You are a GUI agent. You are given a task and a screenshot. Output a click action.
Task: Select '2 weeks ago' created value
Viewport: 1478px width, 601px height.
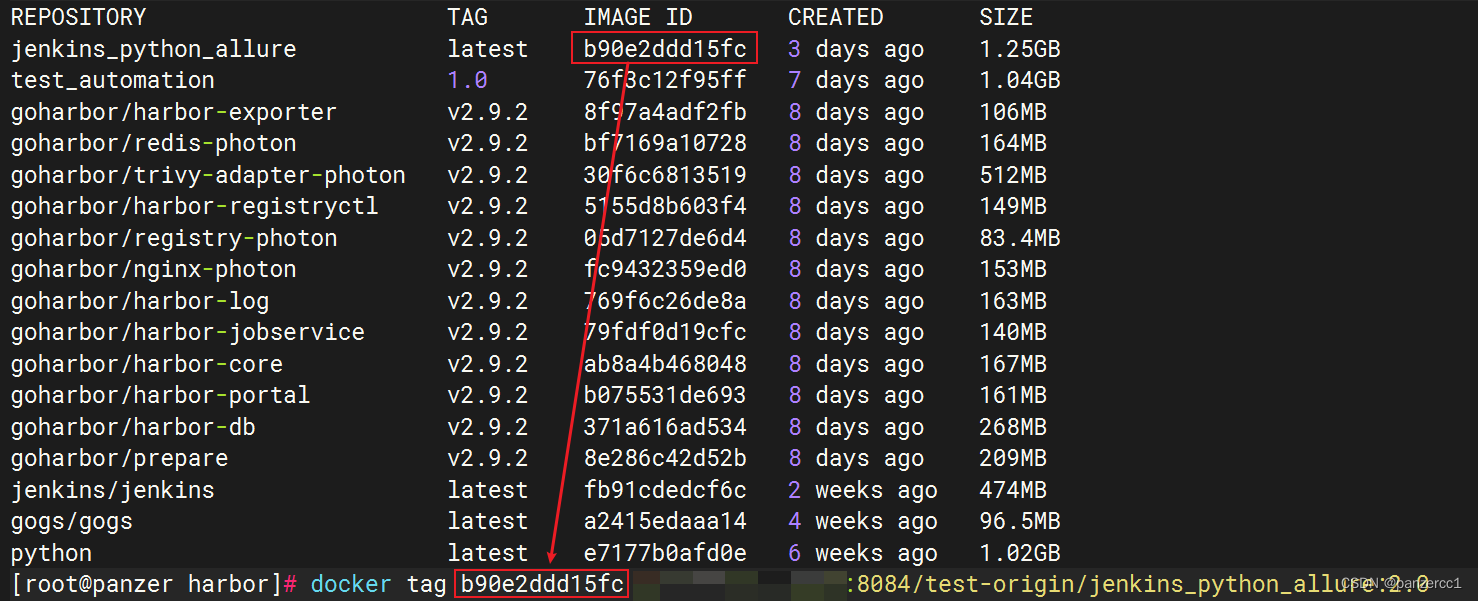[863, 490]
